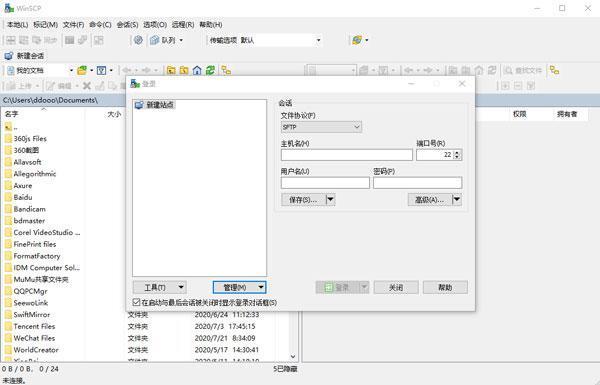Click the remote select-files plus icon
The width and height of the screenshot is (600, 385).
[505, 86]
